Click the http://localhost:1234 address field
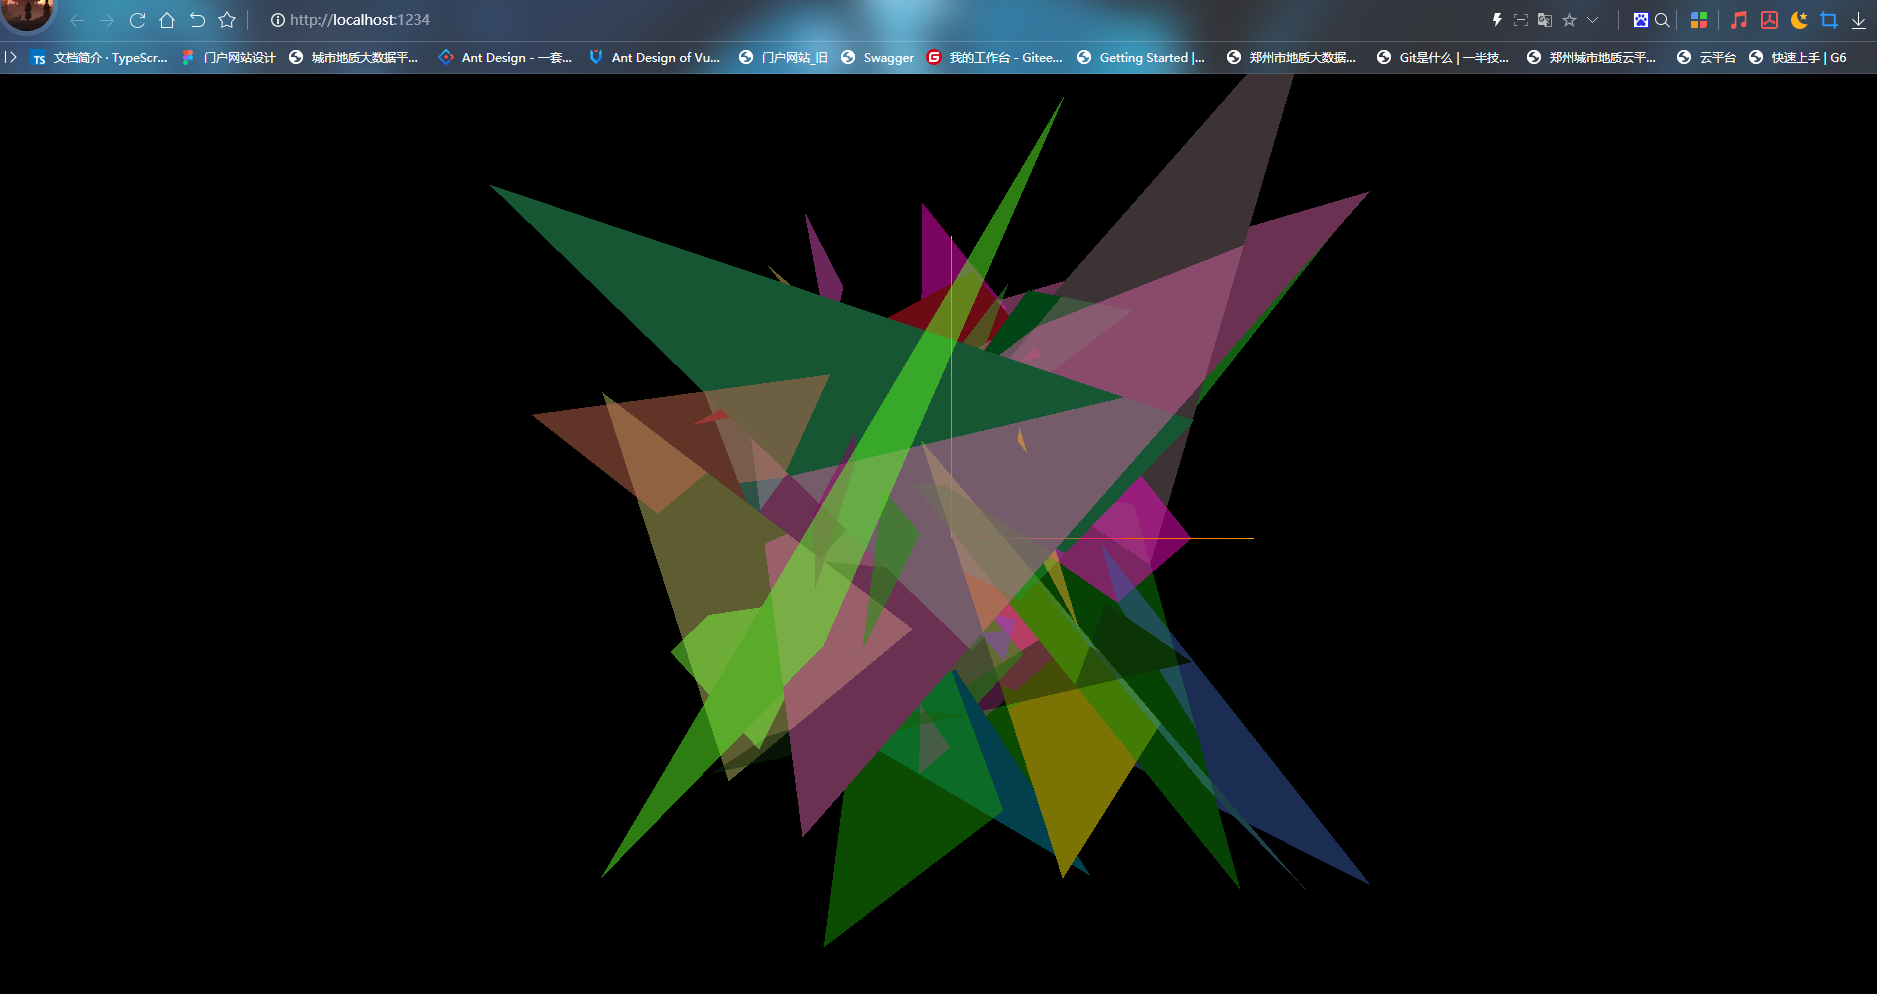Viewport: 1877px width, 994px height. pyautogui.click(x=360, y=20)
